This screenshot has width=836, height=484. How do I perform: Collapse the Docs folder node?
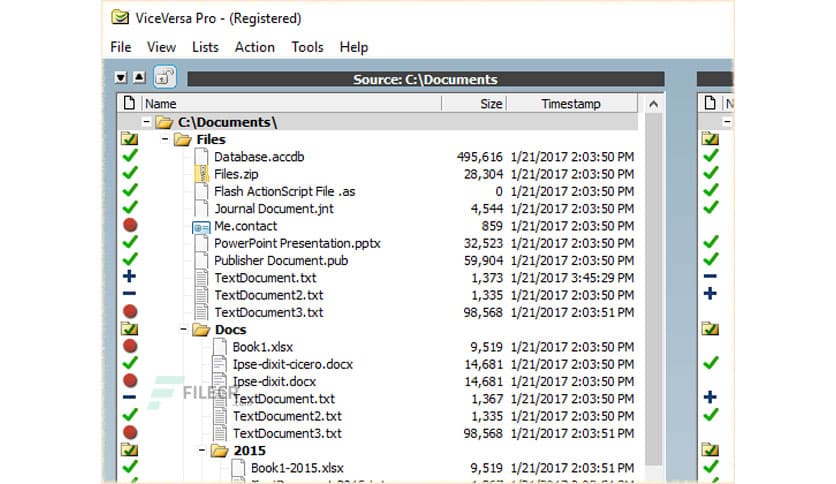click(183, 329)
